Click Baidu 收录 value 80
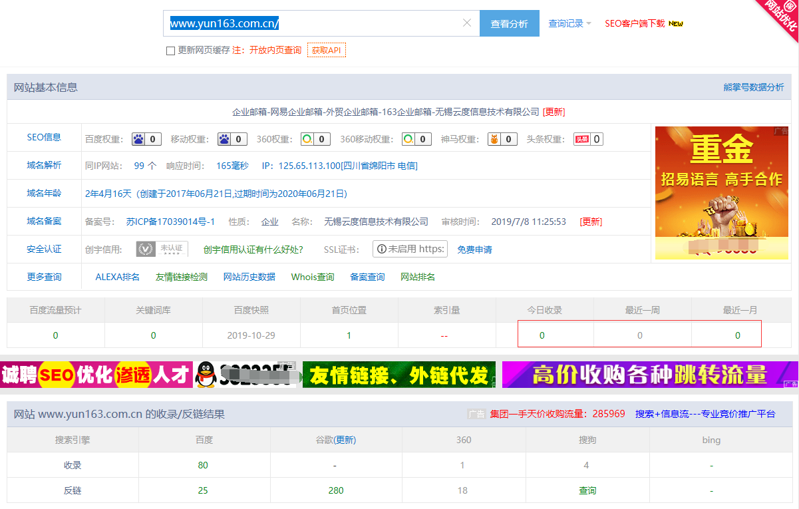This screenshot has width=799, height=509. (x=203, y=465)
